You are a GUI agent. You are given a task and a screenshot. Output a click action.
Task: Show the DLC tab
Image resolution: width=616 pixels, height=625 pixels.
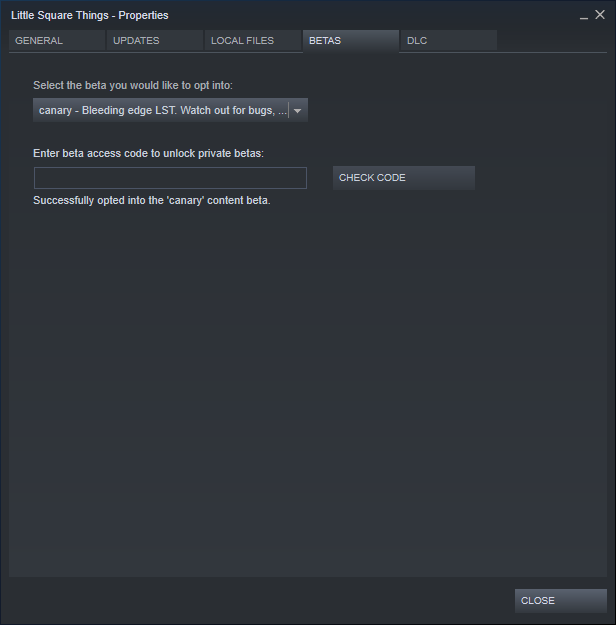(x=449, y=41)
